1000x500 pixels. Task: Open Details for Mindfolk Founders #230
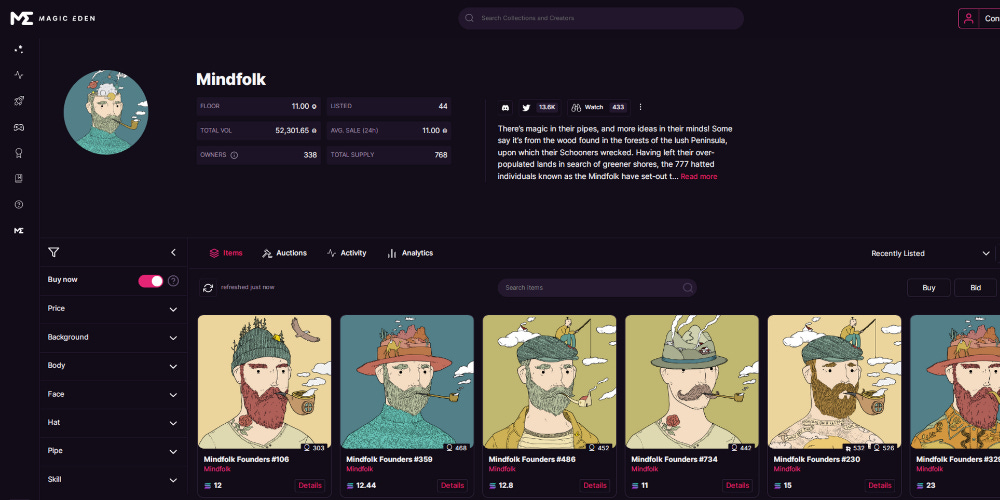(879, 485)
